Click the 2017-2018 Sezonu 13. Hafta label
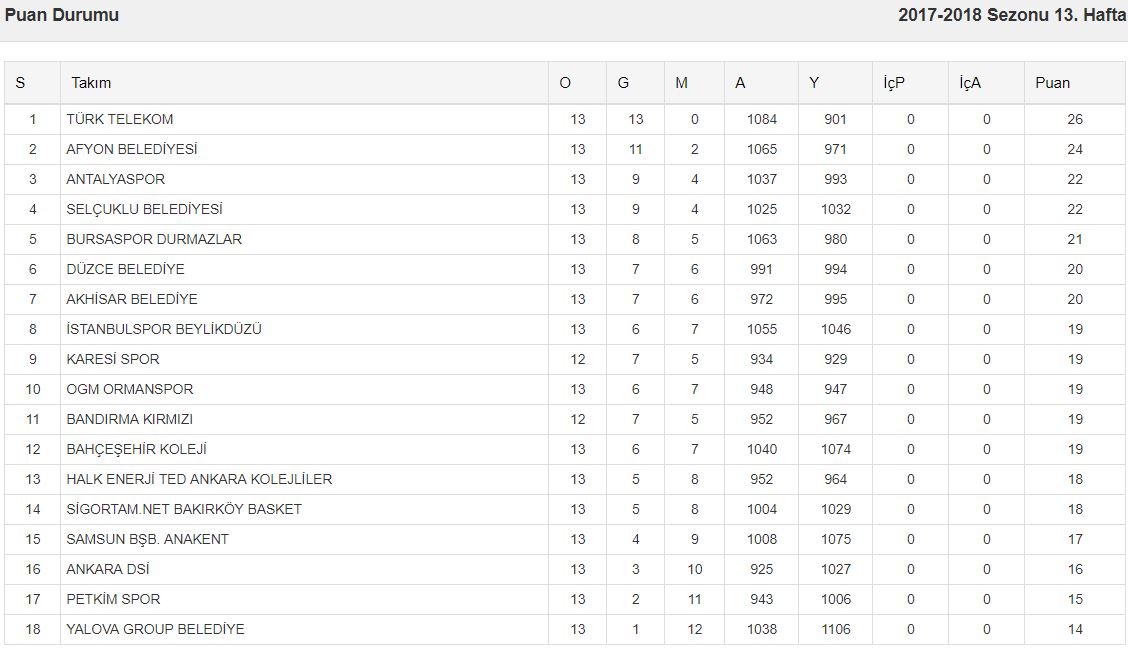 point(1012,15)
